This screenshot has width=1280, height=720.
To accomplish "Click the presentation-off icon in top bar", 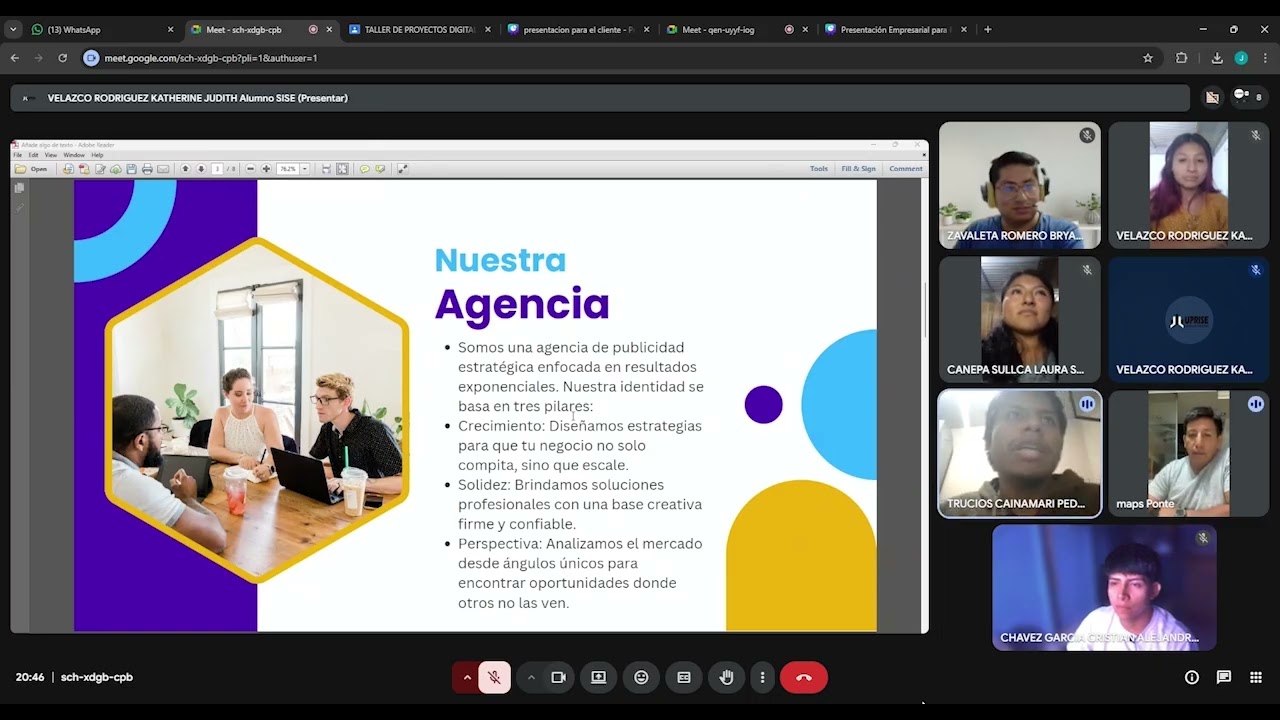I will tap(1212, 97).
